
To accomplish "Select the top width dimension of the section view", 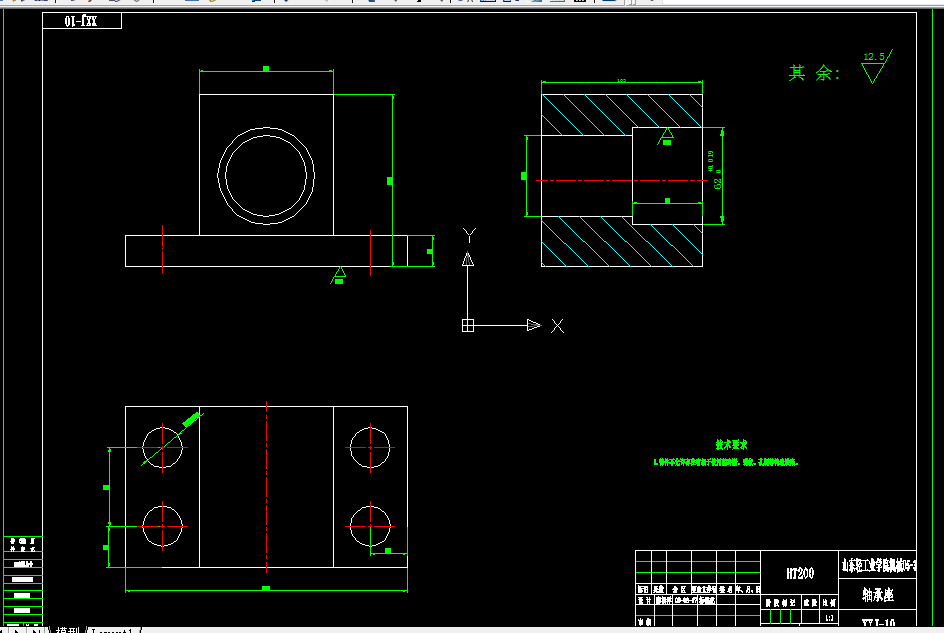I will (622, 81).
